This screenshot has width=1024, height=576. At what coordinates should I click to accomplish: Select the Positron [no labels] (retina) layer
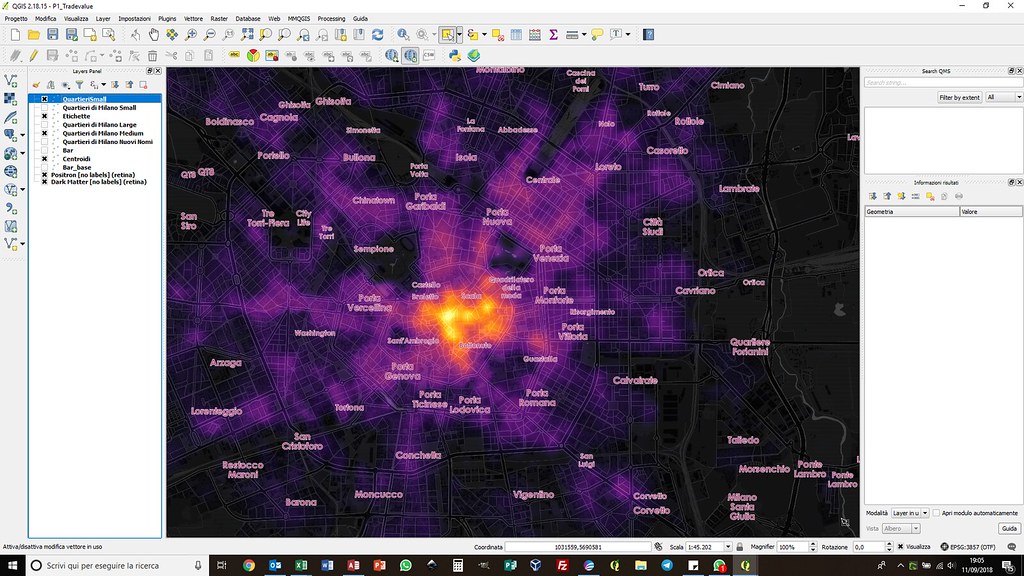click(93, 175)
